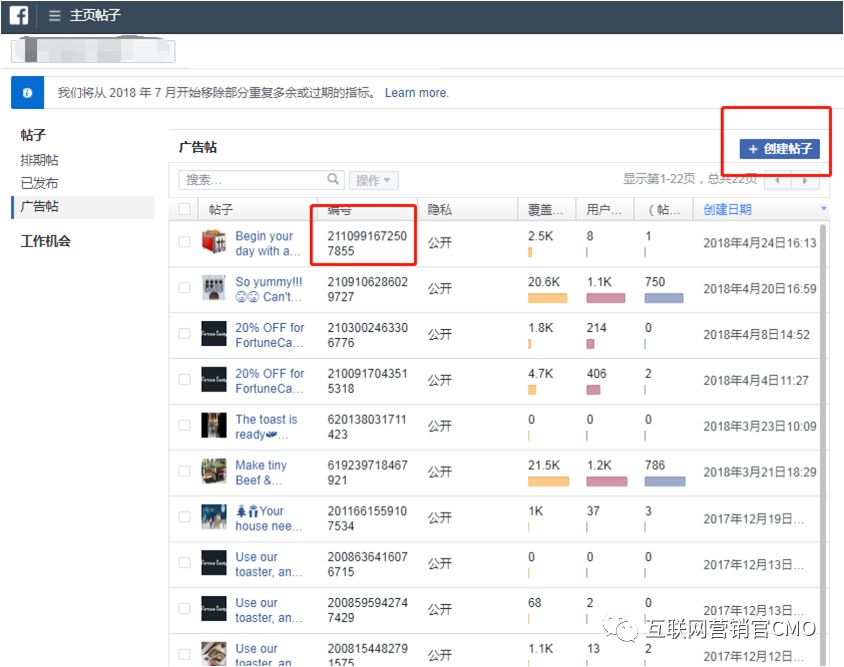Click the 隐私 column header
The height and width of the screenshot is (667, 844).
coord(440,210)
